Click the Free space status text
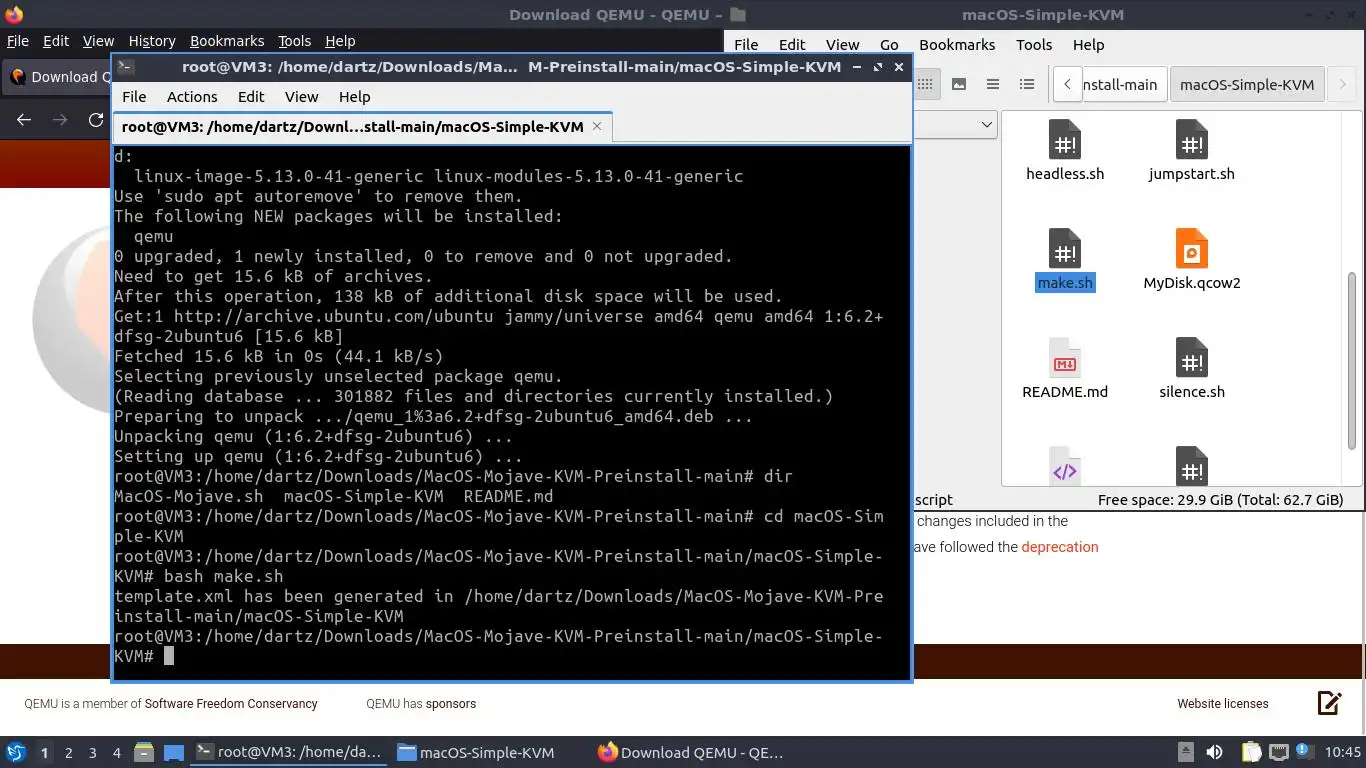Image resolution: width=1366 pixels, height=768 pixels. (1220, 500)
